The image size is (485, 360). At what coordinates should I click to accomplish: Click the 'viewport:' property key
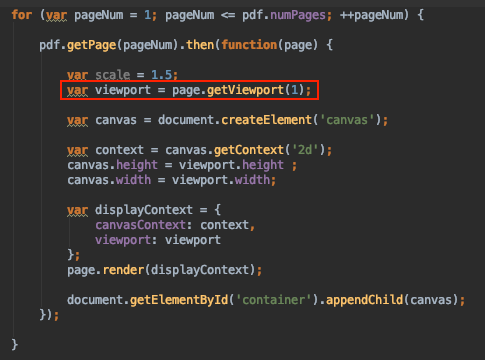click(126, 240)
